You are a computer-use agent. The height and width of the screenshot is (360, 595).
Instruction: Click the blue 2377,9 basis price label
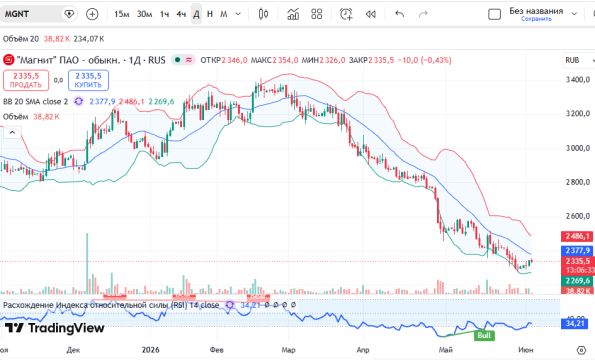pyautogui.click(x=578, y=250)
